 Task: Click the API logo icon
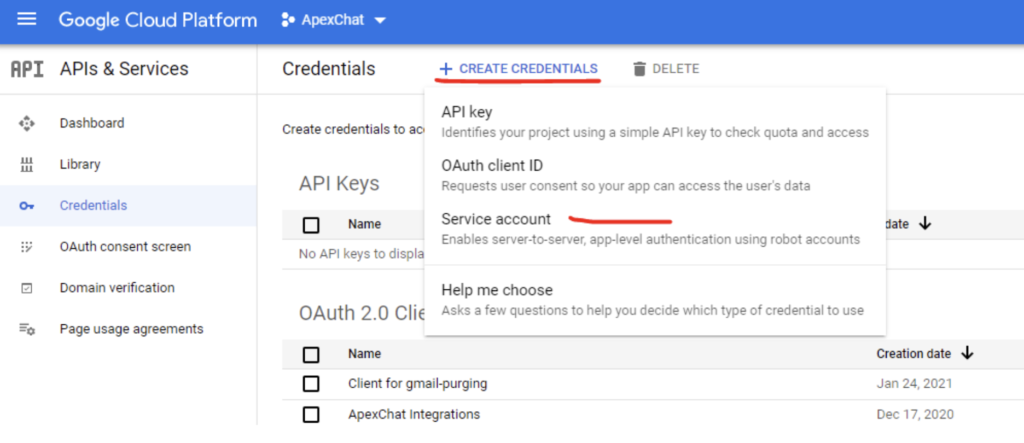[27, 69]
